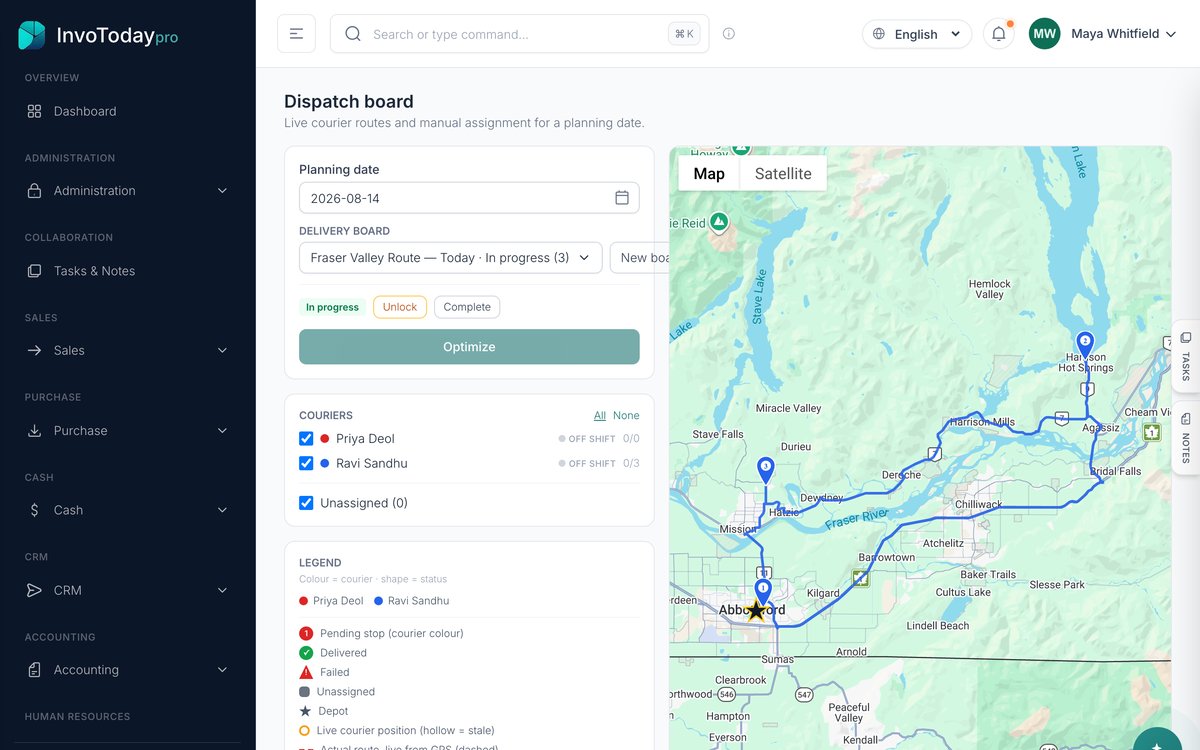Click the In progress status badge

point(332,307)
